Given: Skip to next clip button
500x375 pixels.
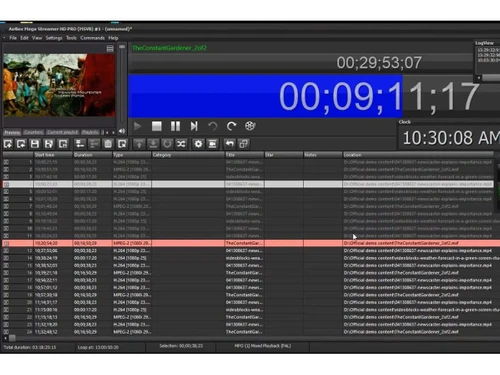Looking at the screenshot, I should coord(194,126).
